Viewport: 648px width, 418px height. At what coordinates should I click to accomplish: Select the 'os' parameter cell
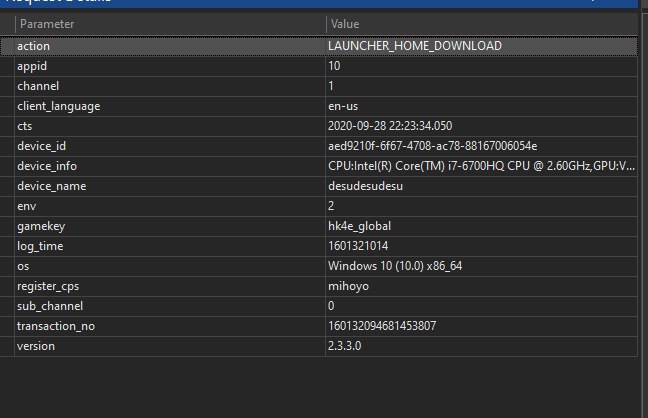click(x=170, y=266)
